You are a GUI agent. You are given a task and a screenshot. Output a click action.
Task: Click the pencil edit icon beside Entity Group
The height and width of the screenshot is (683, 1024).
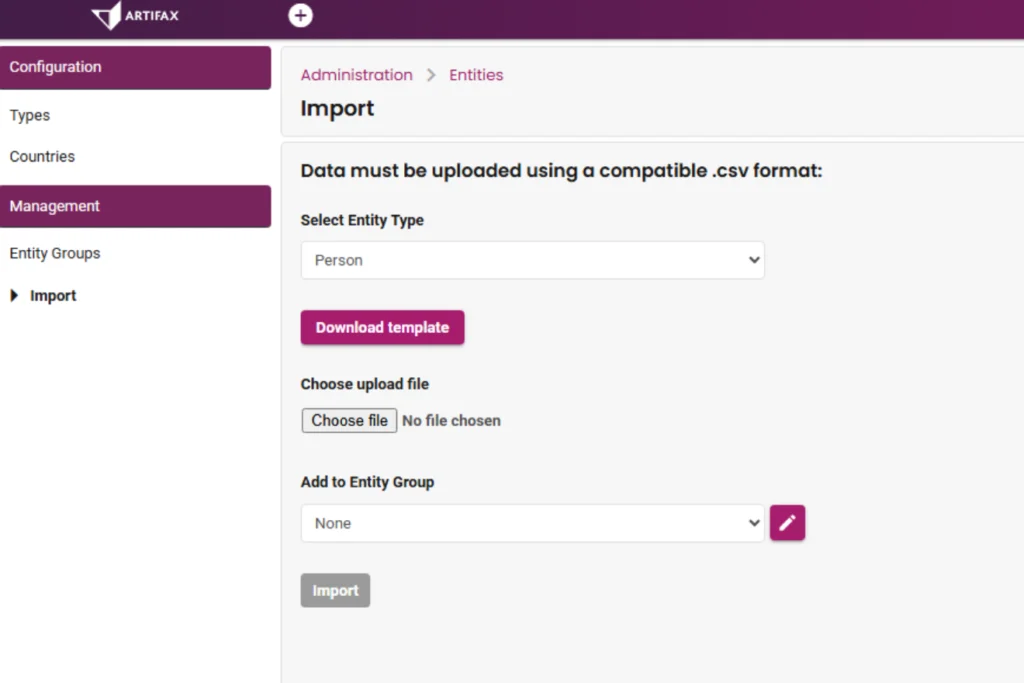coord(787,522)
